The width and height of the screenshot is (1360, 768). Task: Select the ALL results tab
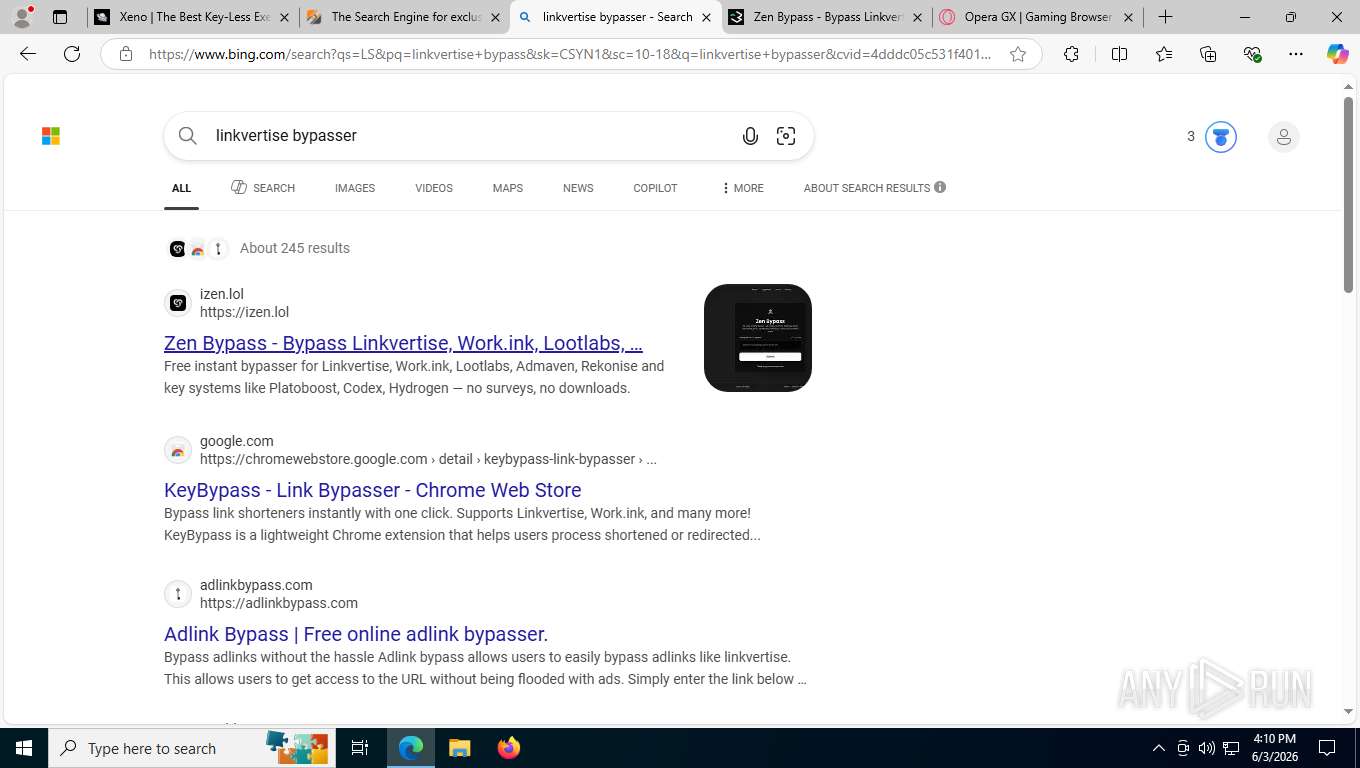(181, 188)
